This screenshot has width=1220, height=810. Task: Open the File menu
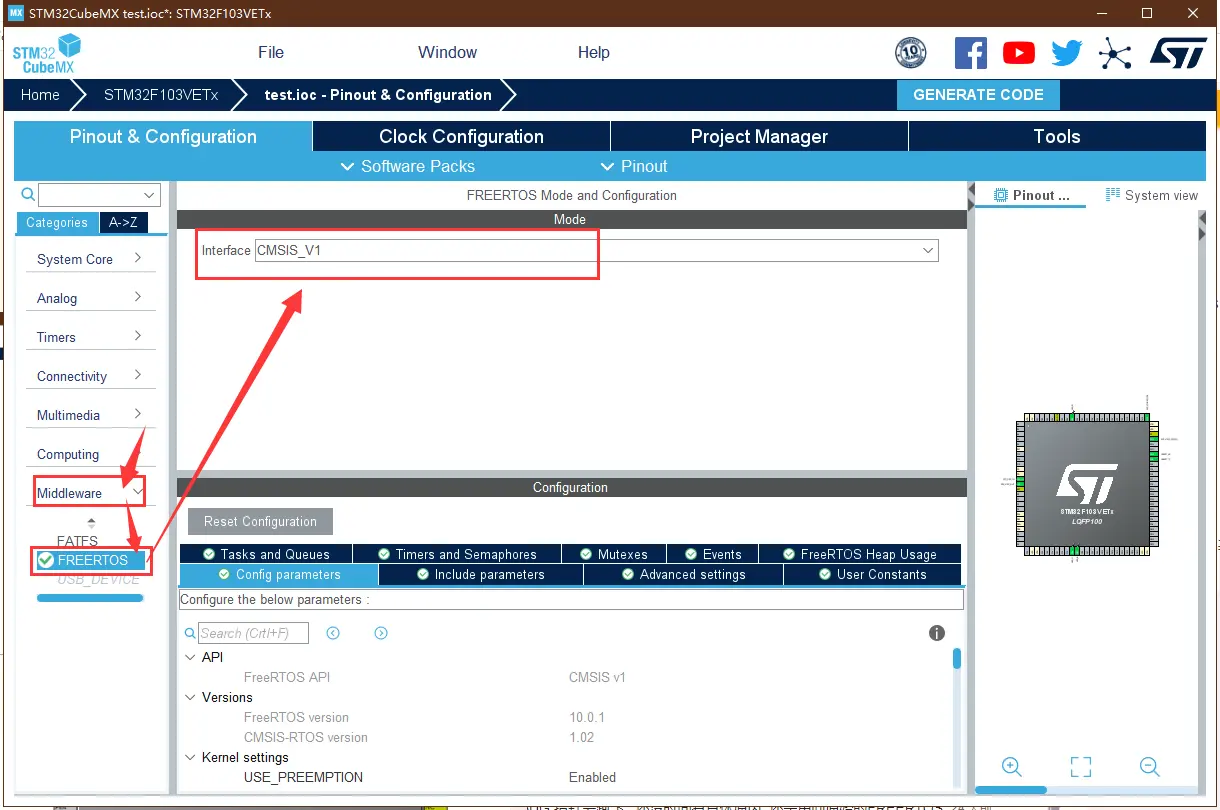click(x=271, y=52)
